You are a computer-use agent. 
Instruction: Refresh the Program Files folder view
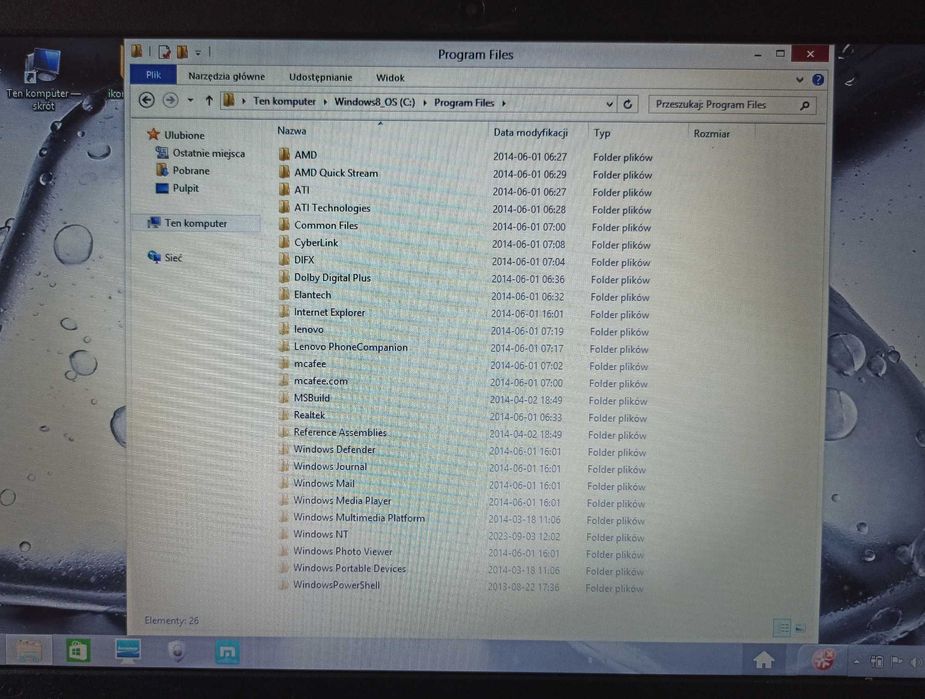pyautogui.click(x=628, y=104)
